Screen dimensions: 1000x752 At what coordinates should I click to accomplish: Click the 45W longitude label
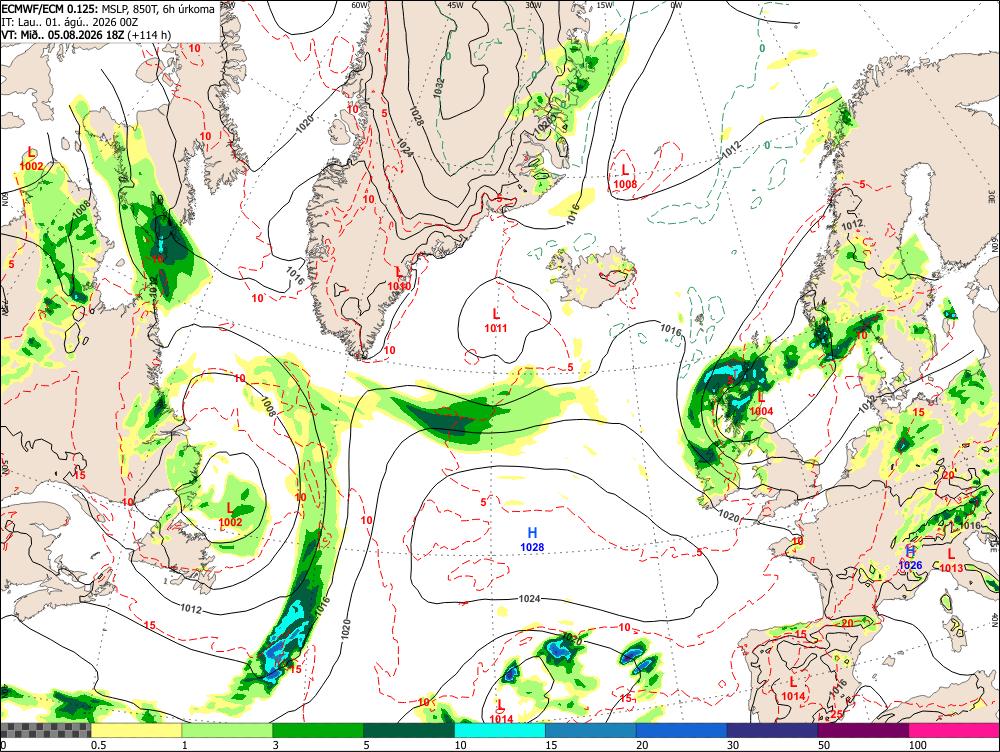pos(455,4)
